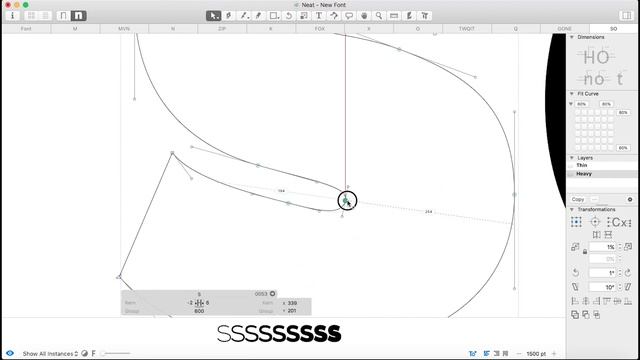This screenshot has height=360, width=640.
Task: Switch to the MVN tab
Action: [124, 29]
